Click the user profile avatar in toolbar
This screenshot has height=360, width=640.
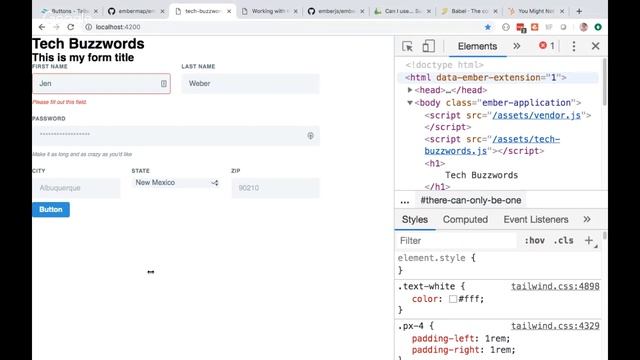coord(584,27)
